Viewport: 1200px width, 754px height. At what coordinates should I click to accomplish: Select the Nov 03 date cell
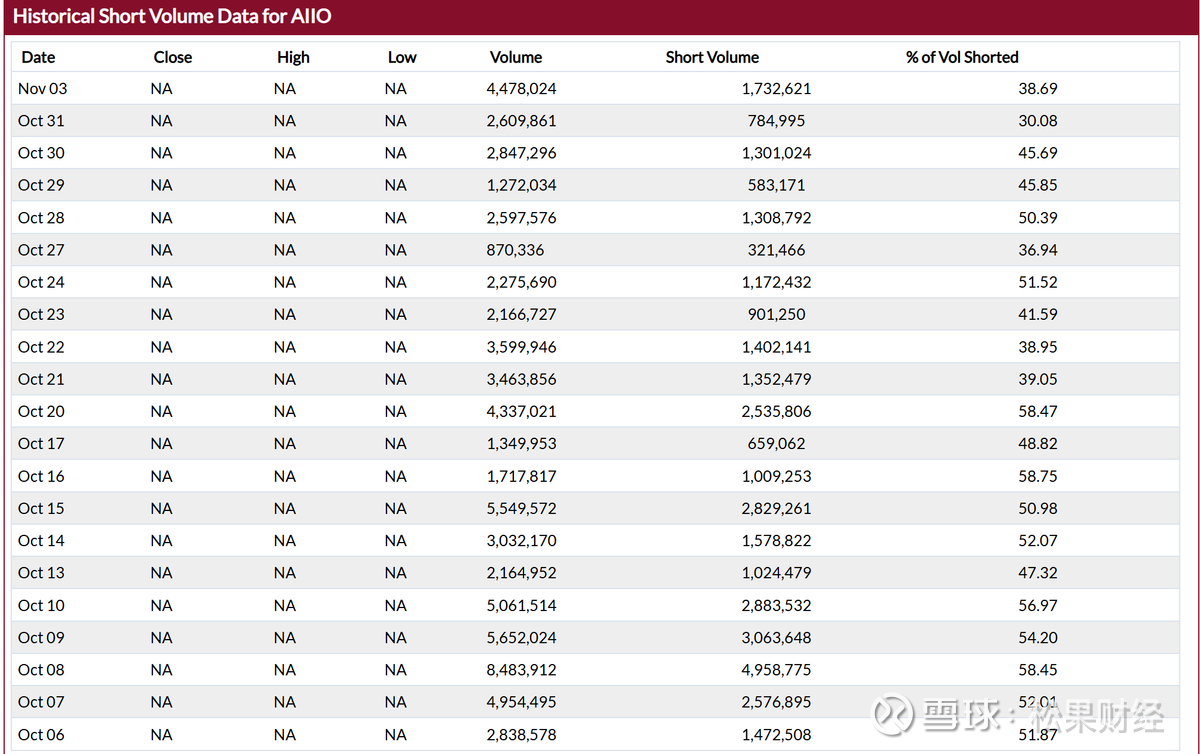(43, 89)
